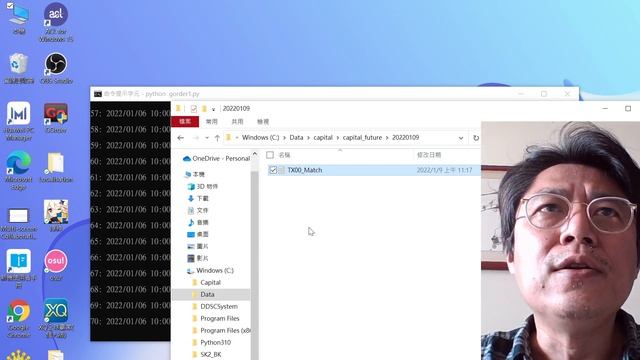Expand the address bar history dropdown
The width and height of the screenshot is (640, 360).
(x=461, y=138)
